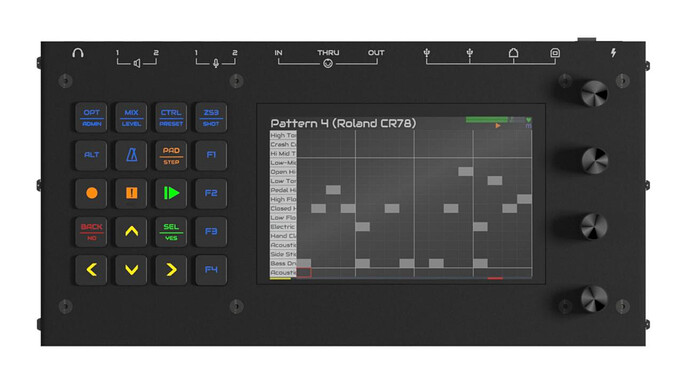Click the yellow up arrow button

pos(131,232)
